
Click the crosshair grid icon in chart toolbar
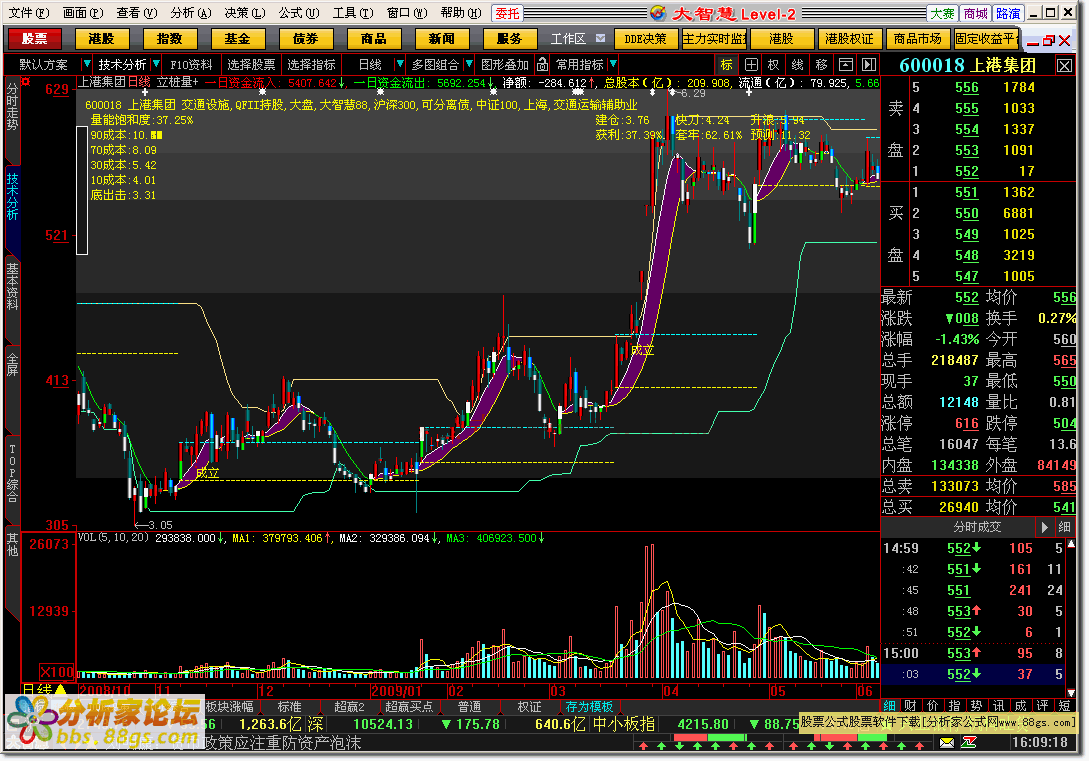(x=751, y=65)
